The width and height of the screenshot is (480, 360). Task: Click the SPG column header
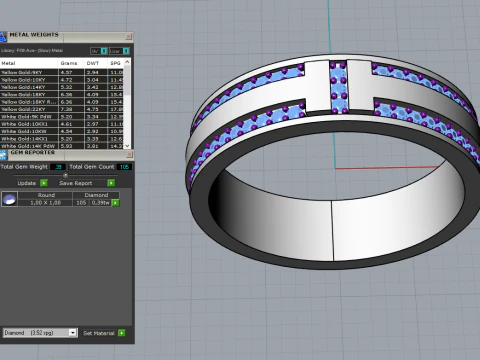(115, 63)
